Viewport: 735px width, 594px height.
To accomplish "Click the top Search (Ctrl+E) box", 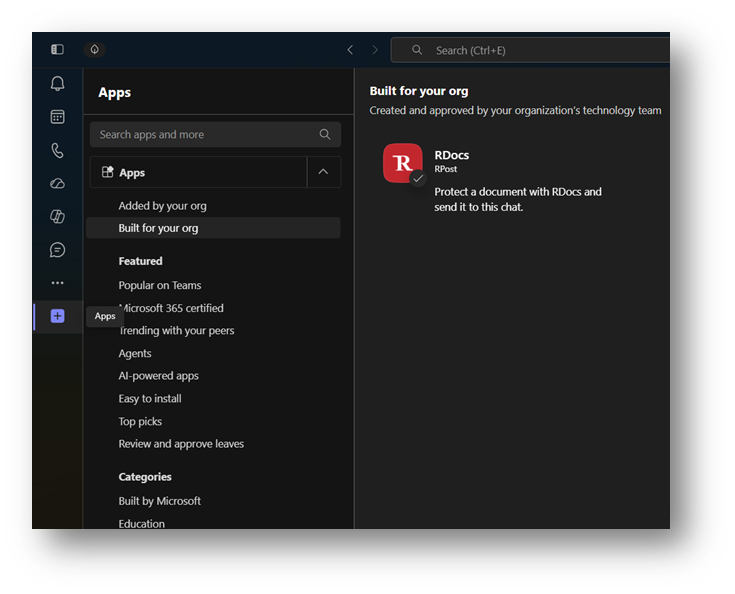I will click(530, 50).
